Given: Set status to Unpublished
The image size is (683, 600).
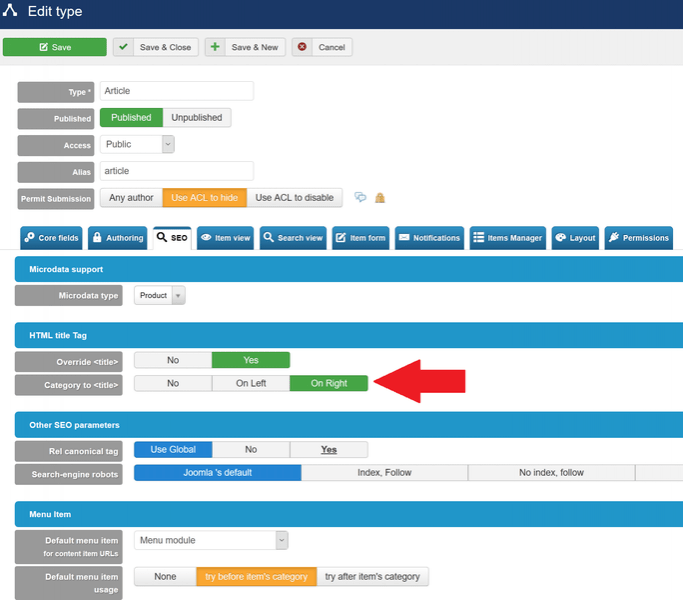Looking at the screenshot, I should coord(196,118).
